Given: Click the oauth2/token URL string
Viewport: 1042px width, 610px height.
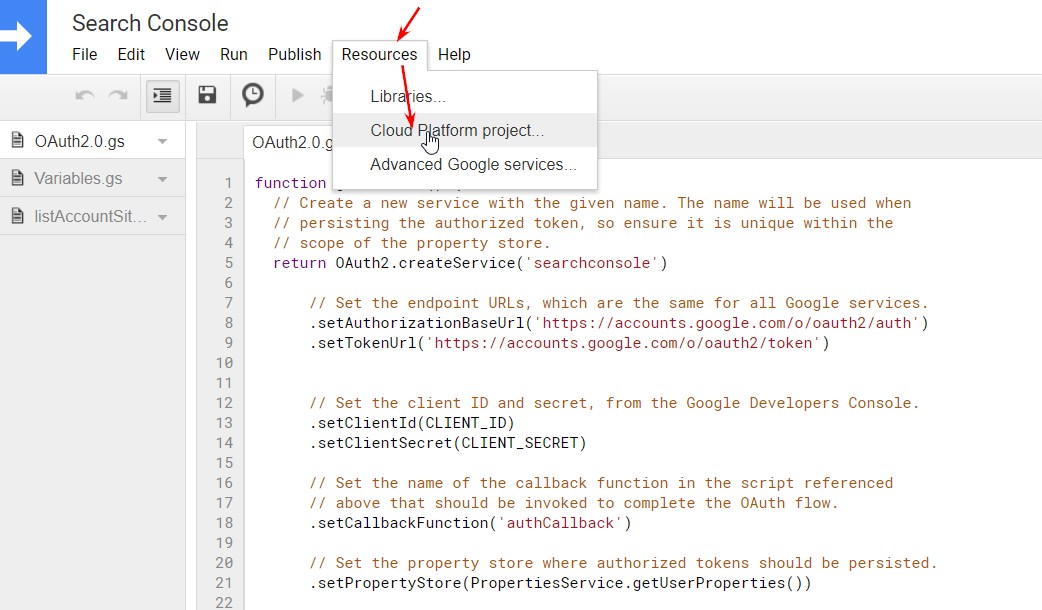Looking at the screenshot, I should (x=623, y=343).
